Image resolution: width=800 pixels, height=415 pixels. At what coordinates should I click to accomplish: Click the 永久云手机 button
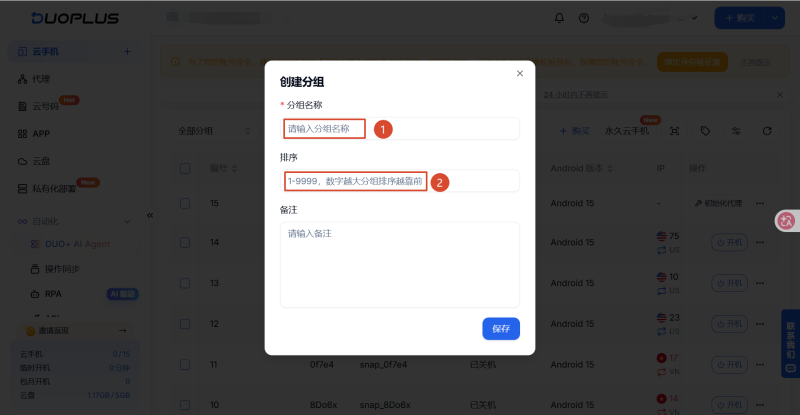(627, 131)
